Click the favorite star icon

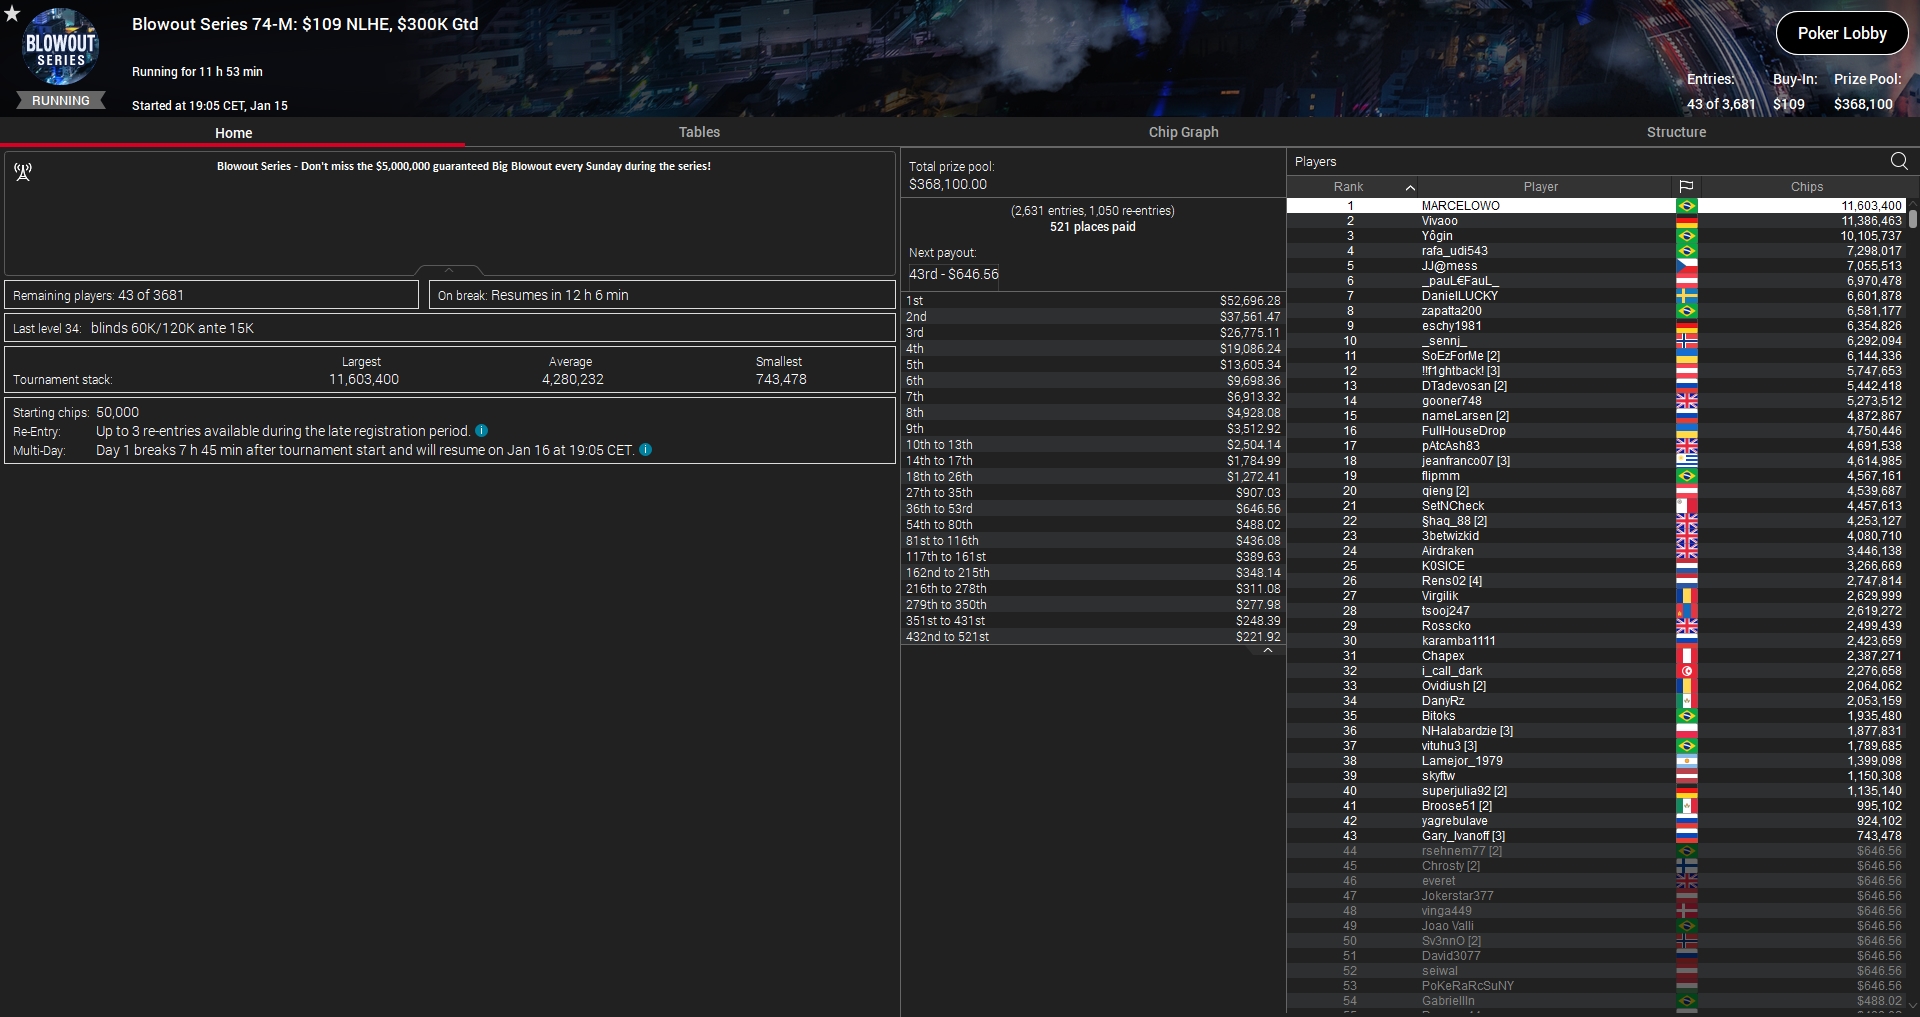point(12,13)
